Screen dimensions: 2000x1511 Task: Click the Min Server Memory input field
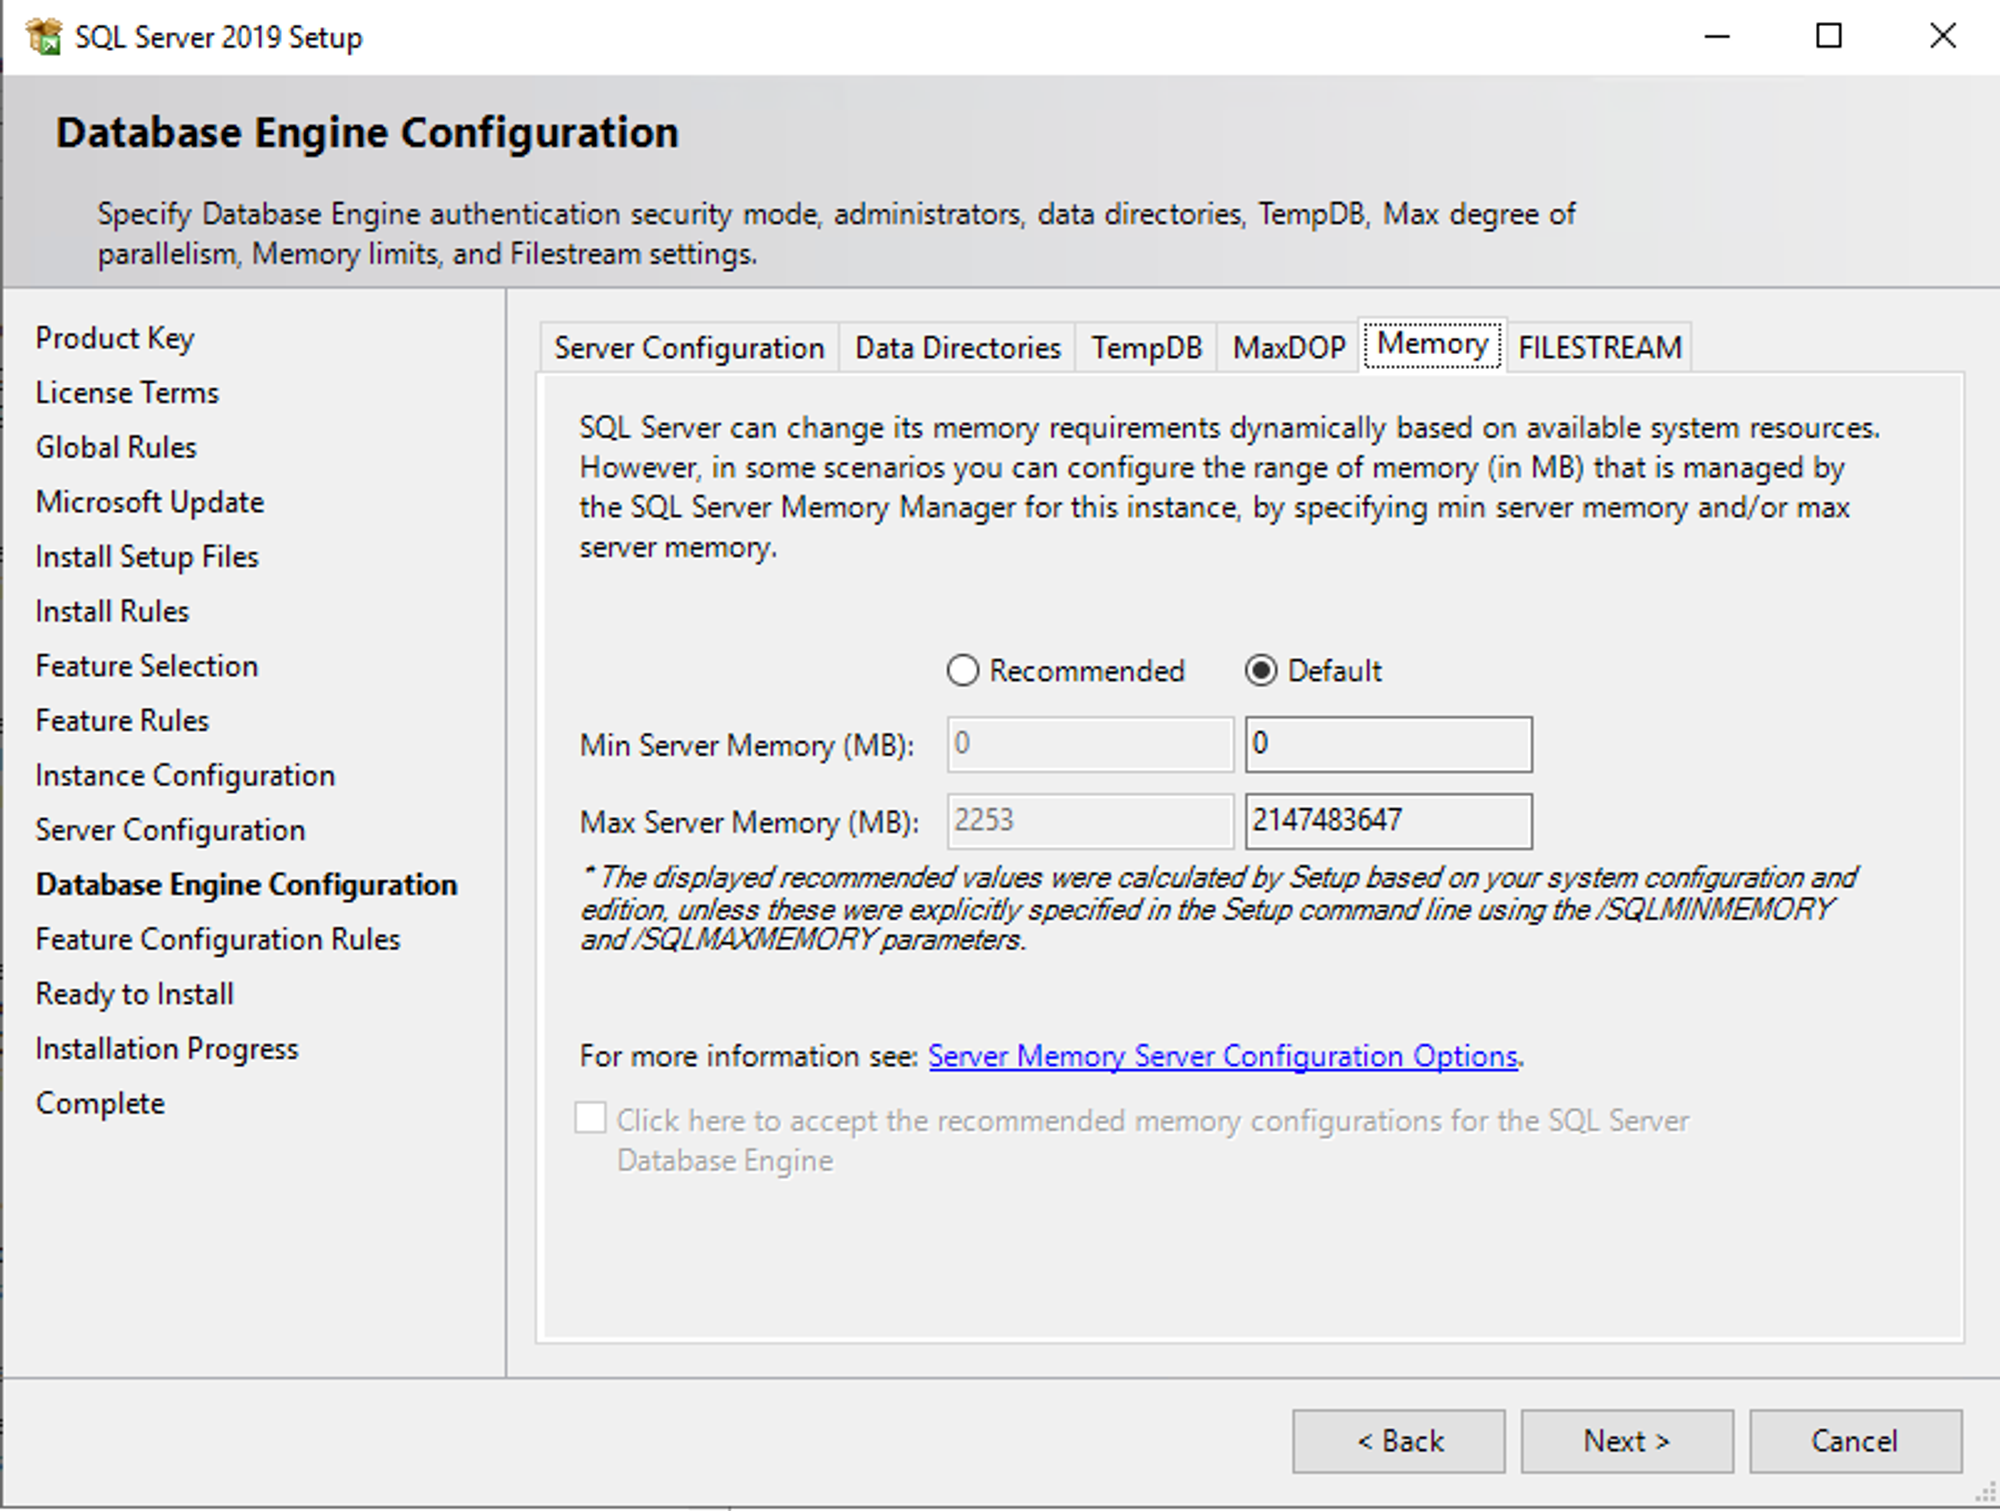1388,744
